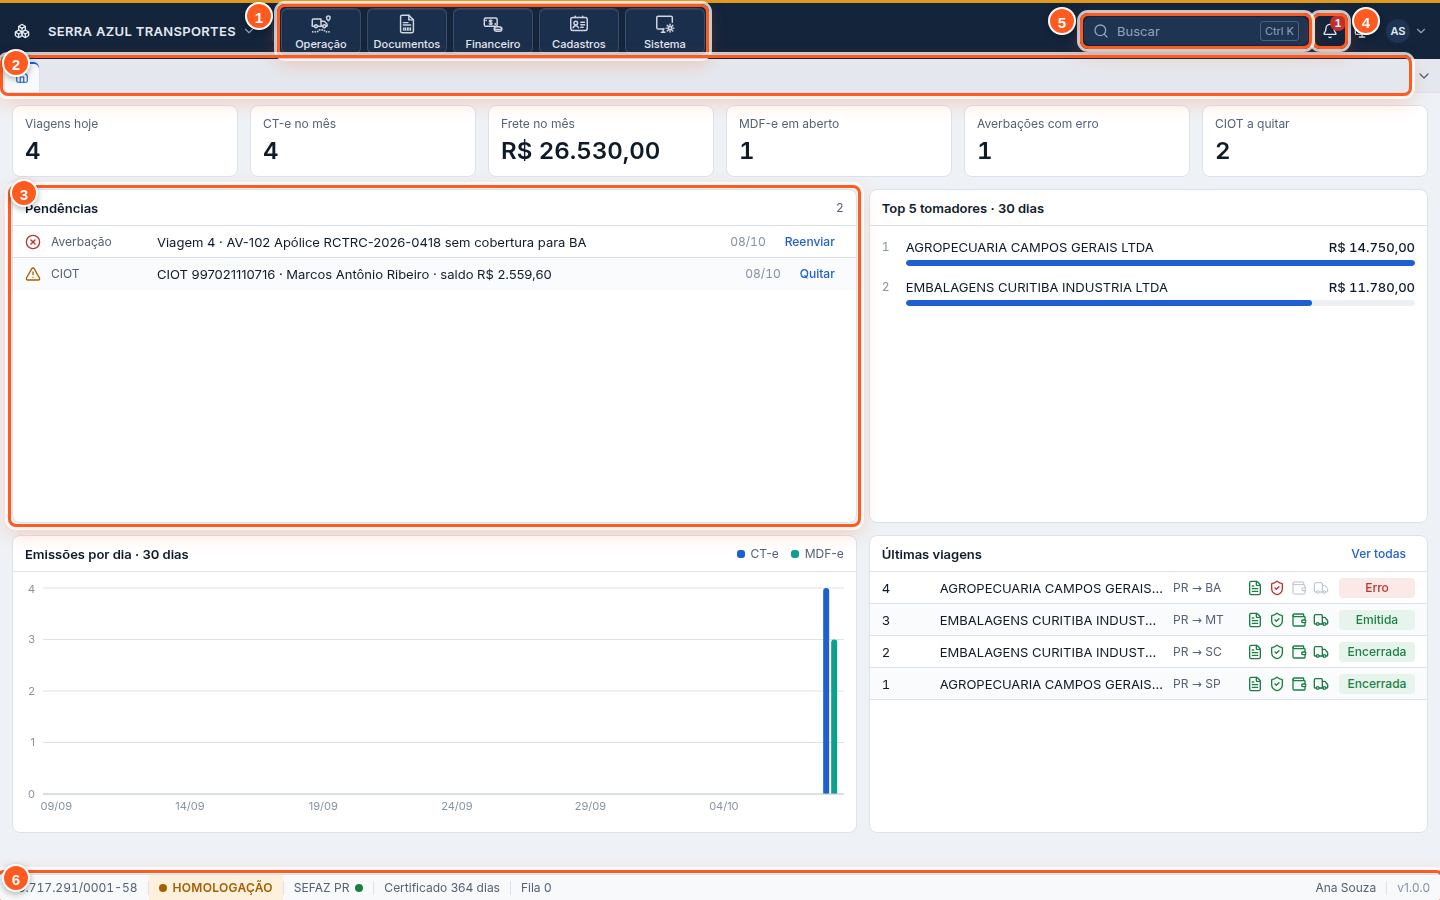Open the document icon for the PR → MT trip
The image size is (1440, 900).
pos(1255,620)
